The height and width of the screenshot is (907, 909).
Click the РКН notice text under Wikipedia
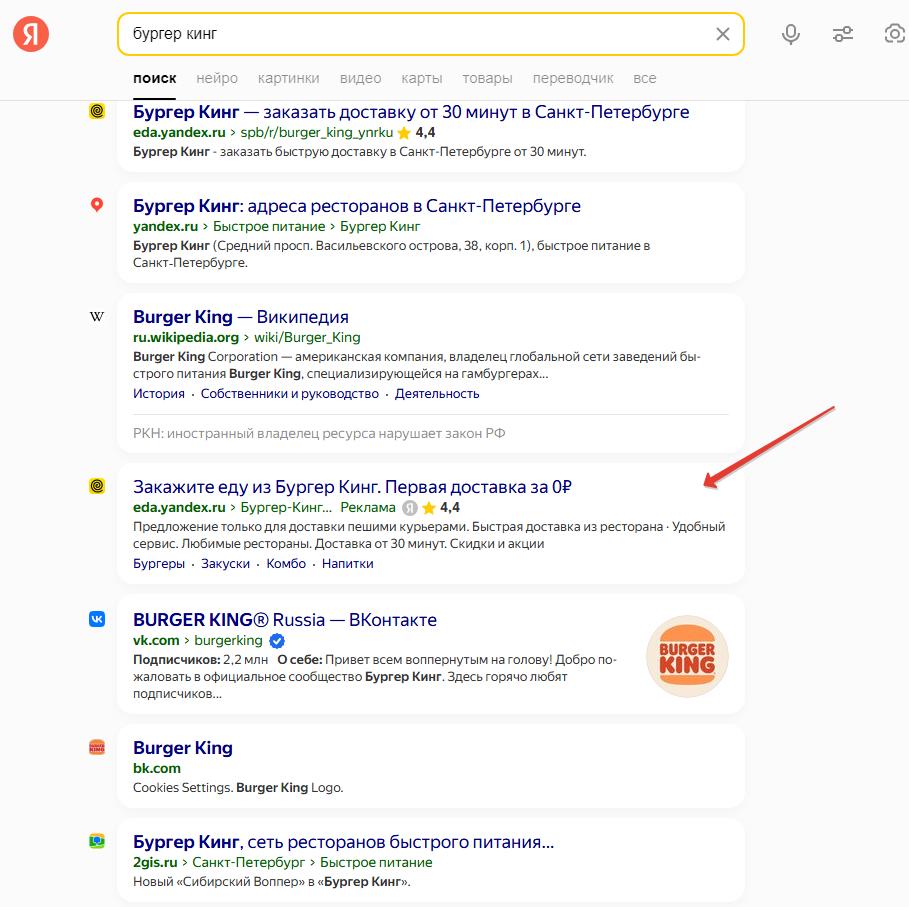point(319,434)
